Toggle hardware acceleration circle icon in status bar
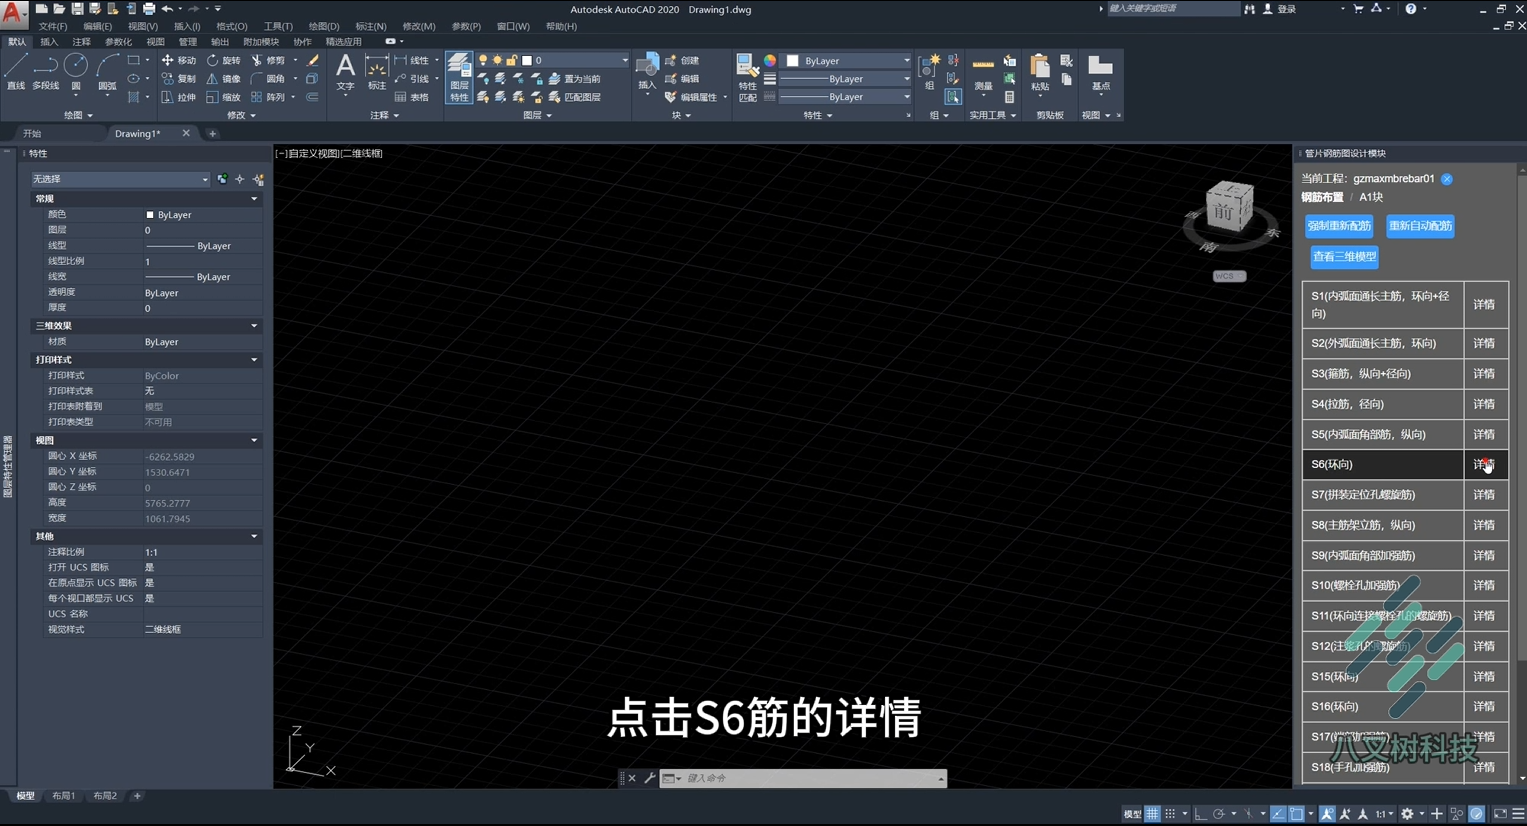Image resolution: width=1527 pixels, height=826 pixels. coord(1477,814)
